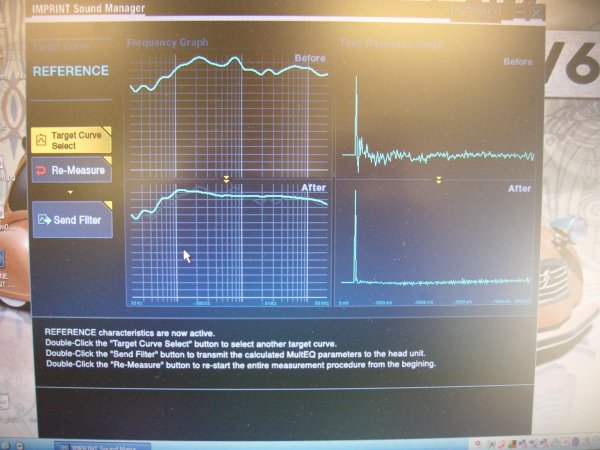This screenshot has height=450, width=600.
Task: Click the Send Filter button
Action: [73, 220]
